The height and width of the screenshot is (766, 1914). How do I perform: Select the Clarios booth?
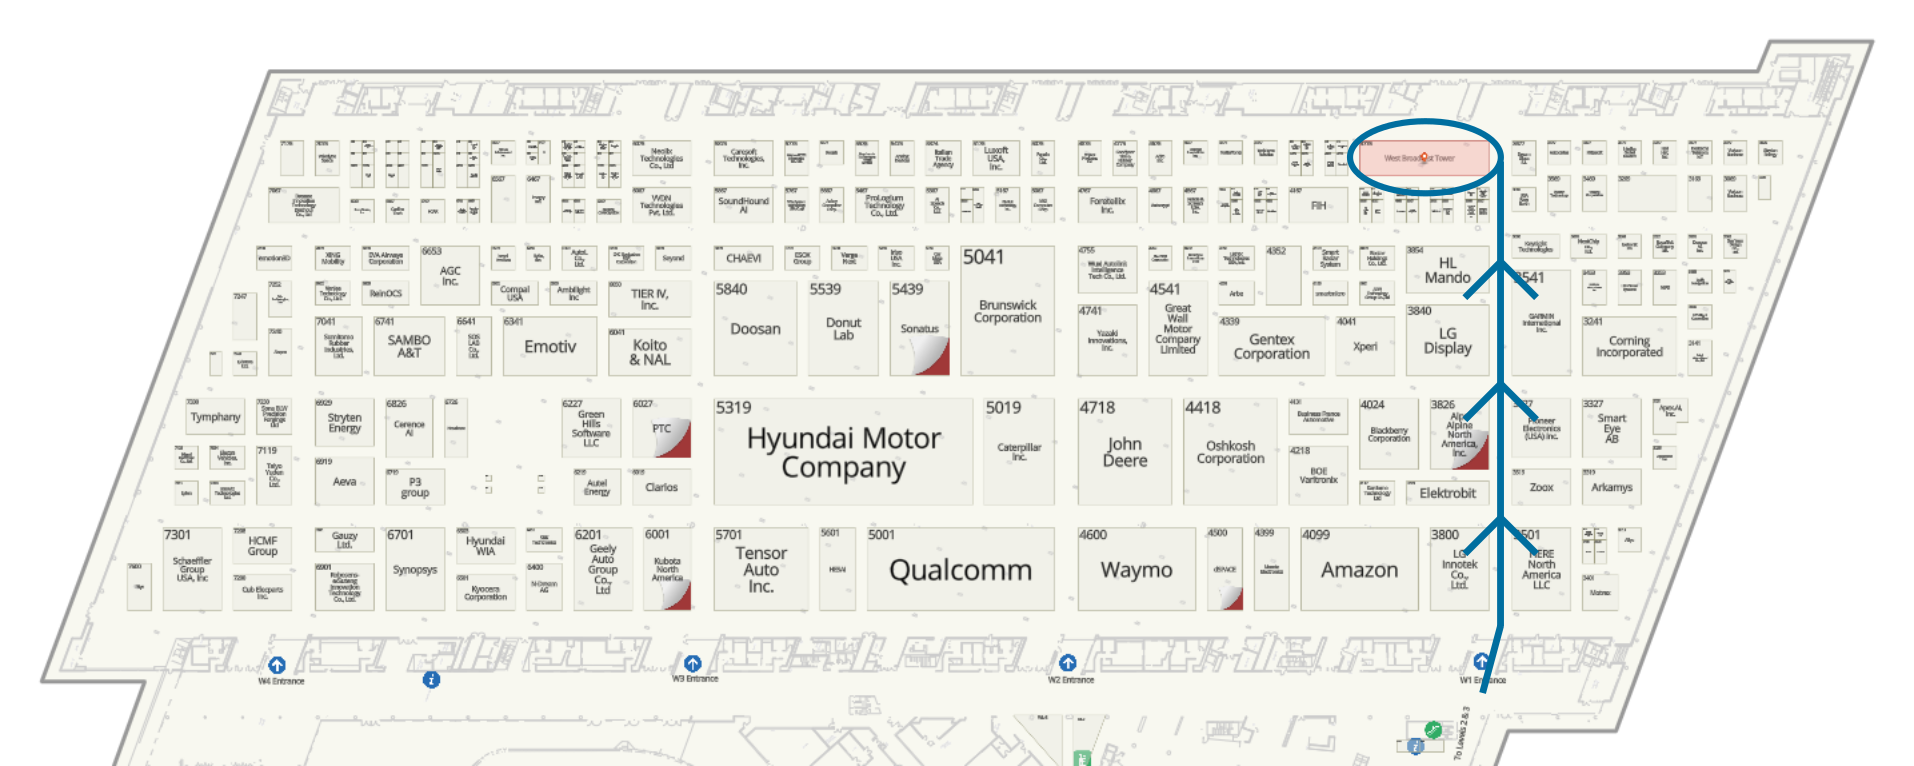661,487
